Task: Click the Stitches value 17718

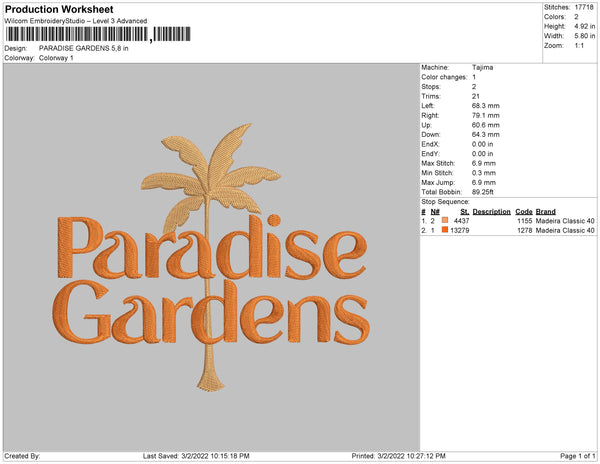Action: [x=584, y=7]
